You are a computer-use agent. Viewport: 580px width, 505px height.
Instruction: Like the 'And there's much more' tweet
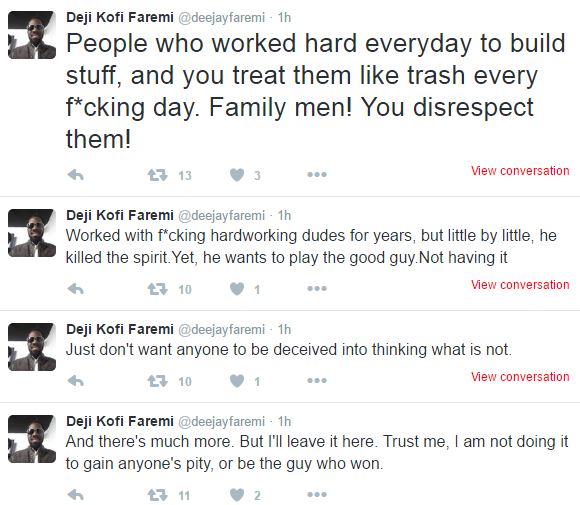tap(237, 495)
